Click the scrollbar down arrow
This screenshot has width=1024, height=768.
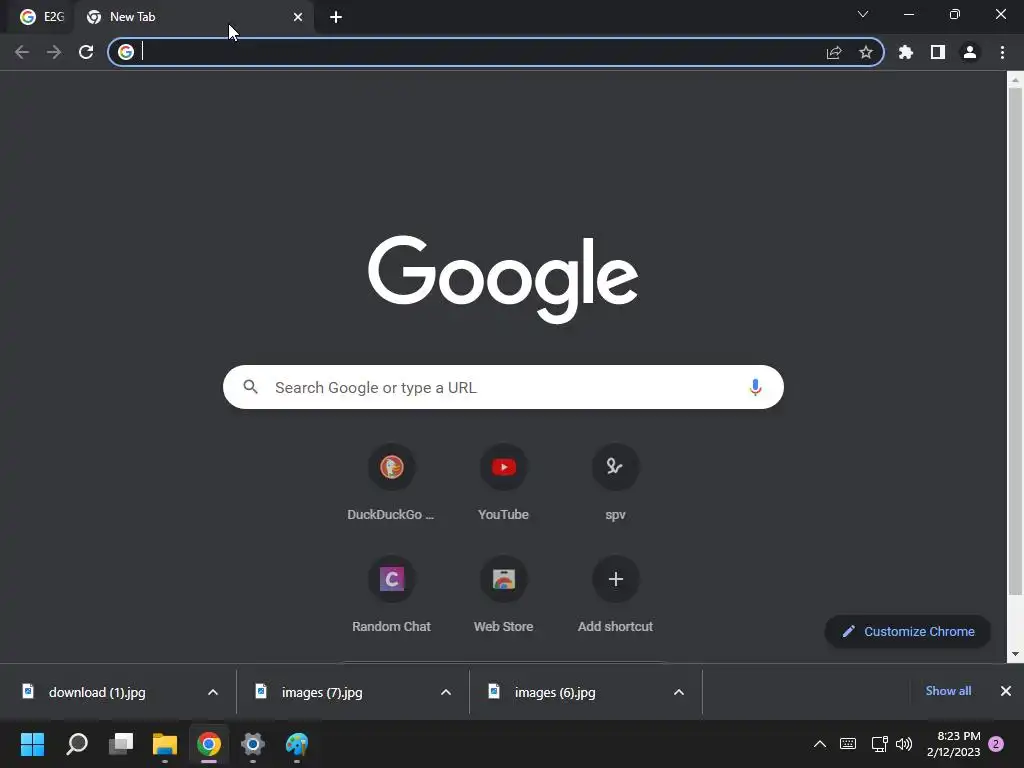(1015, 654)
